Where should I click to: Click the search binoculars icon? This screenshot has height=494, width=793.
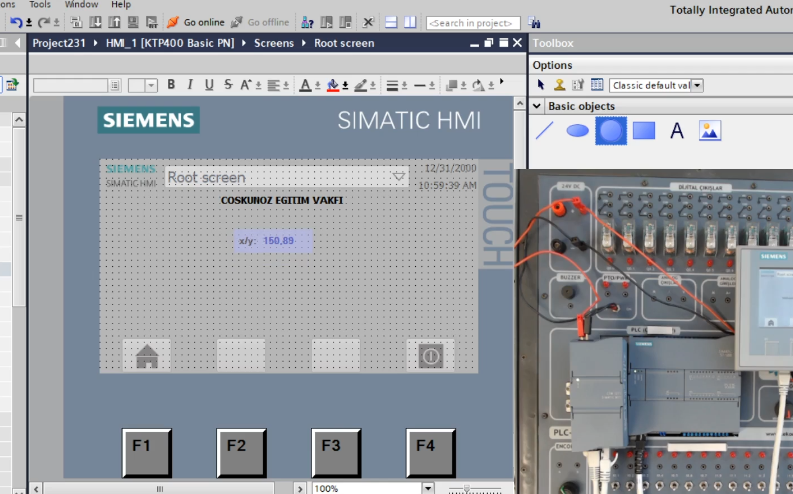534,22
